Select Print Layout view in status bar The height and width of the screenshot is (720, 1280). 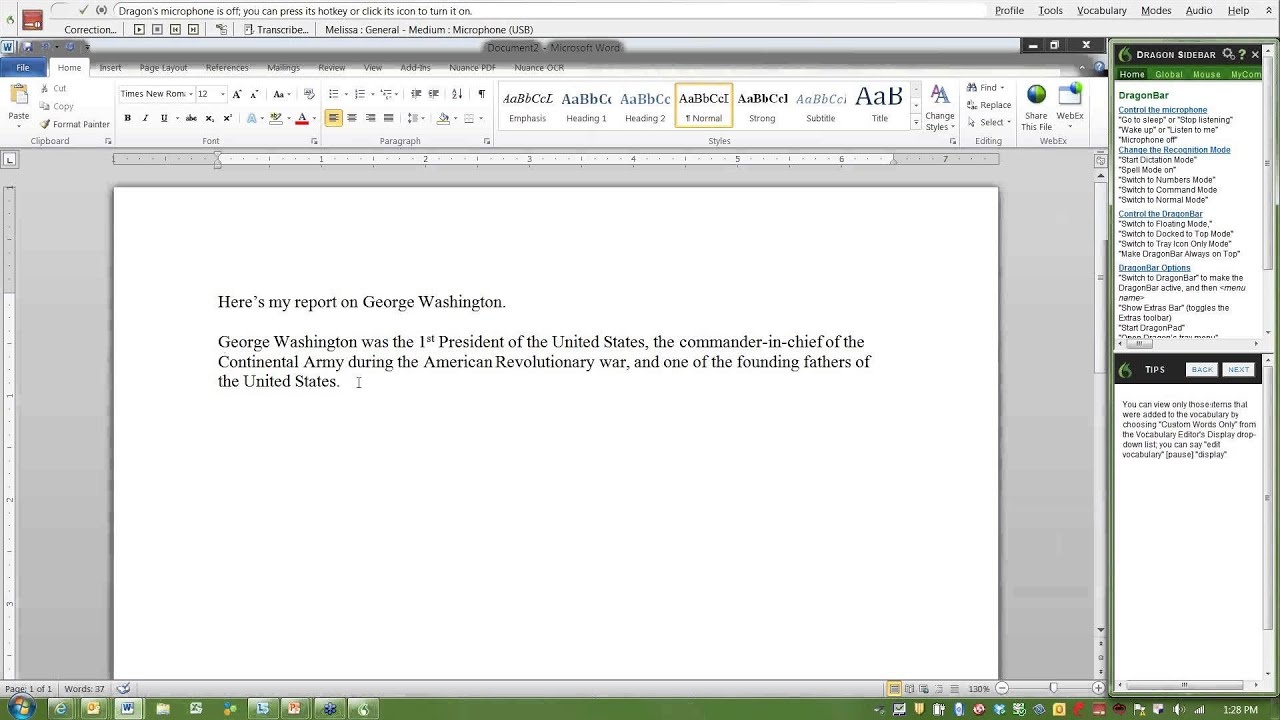click(894, 689)
